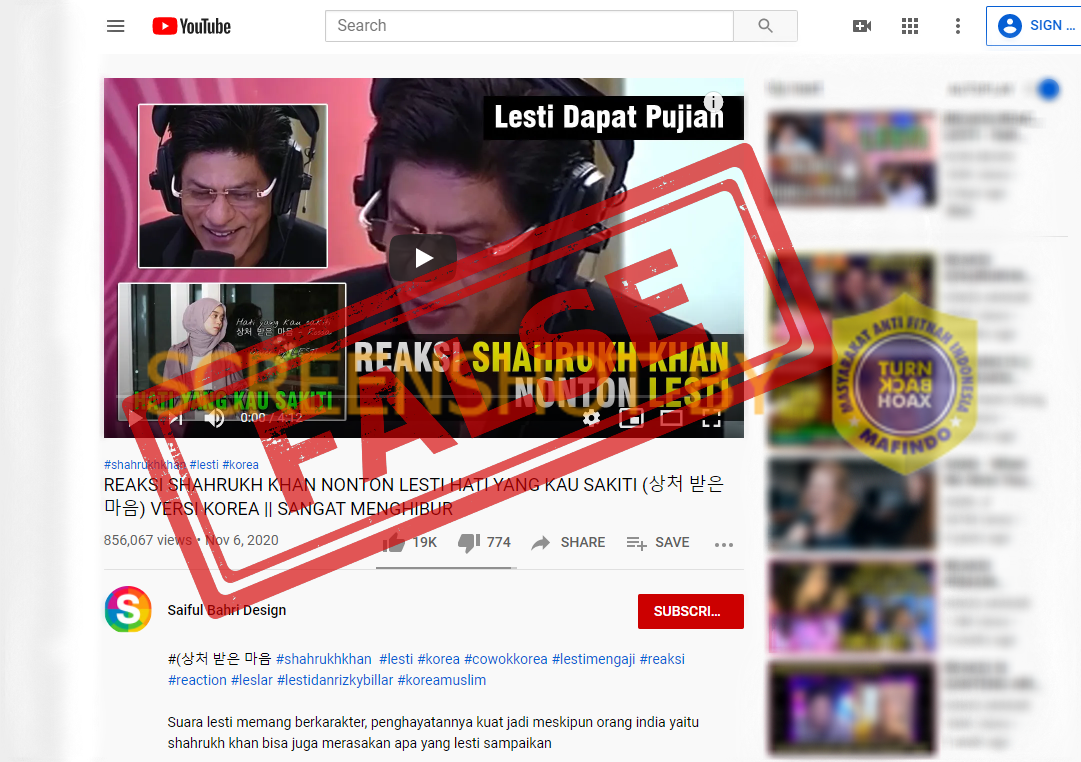
Task: Open the first suggested video thumbnail
Action: (x=852, y=159)
